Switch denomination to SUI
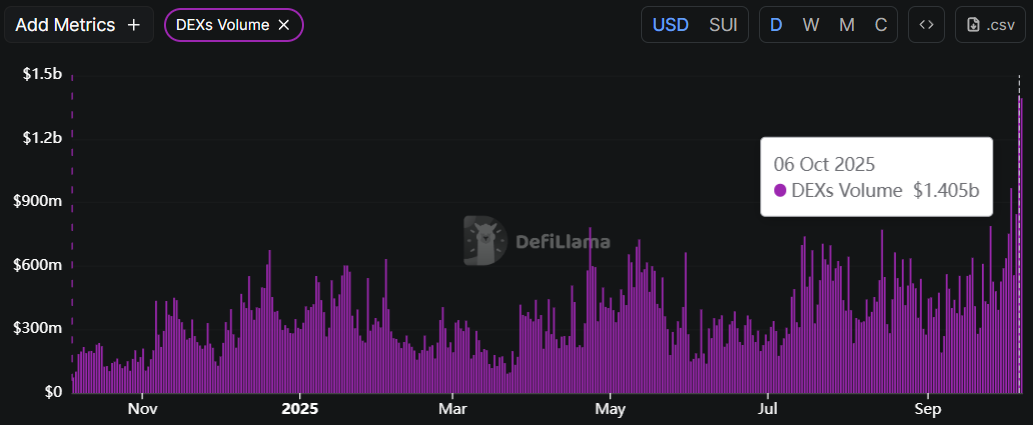 [x=723, y=25]
